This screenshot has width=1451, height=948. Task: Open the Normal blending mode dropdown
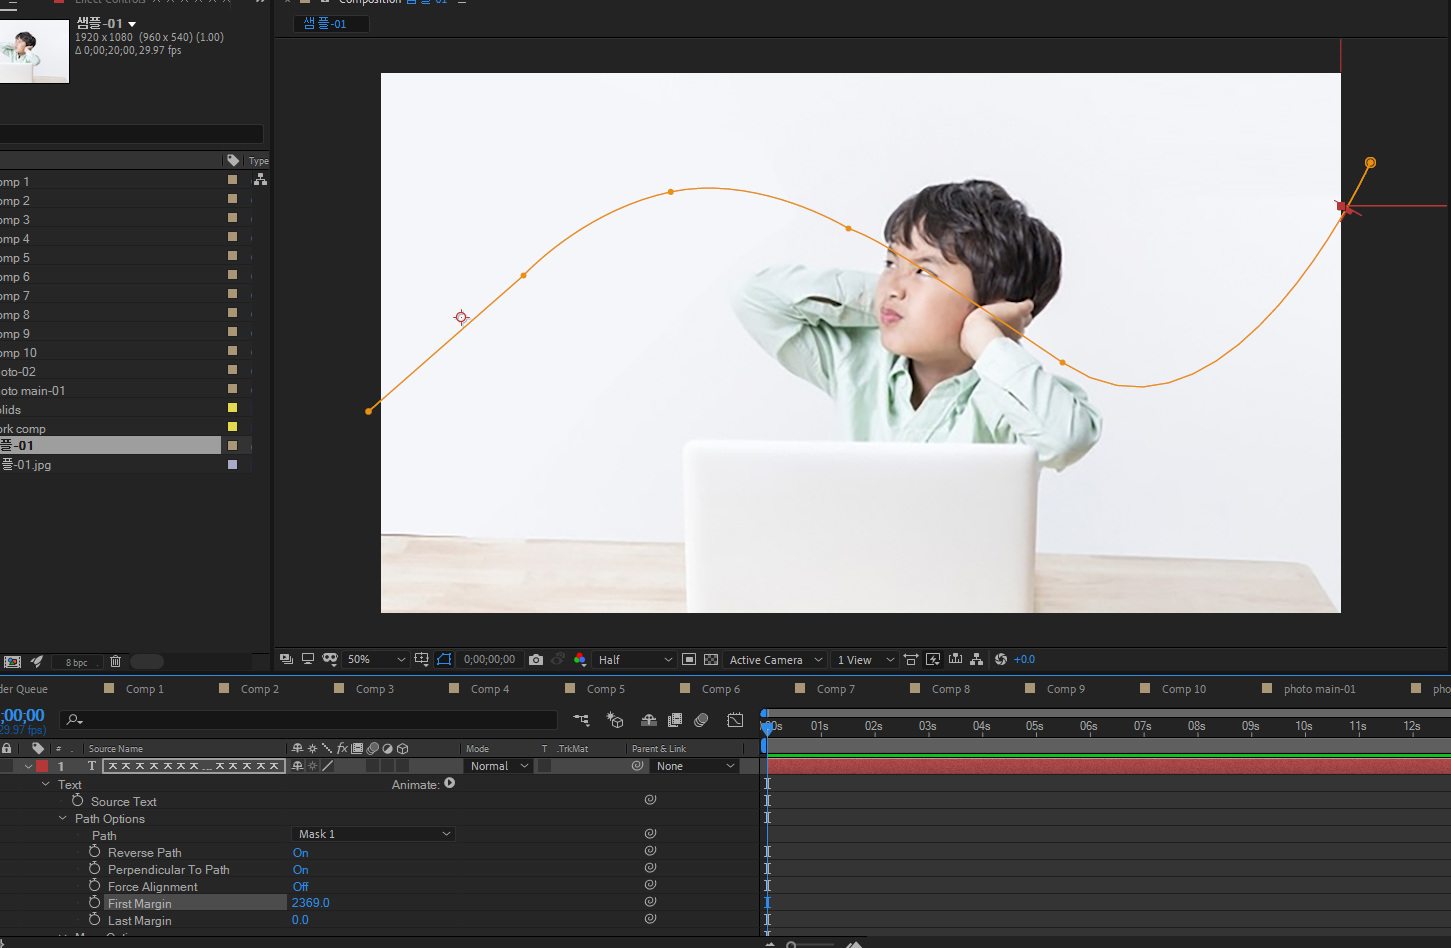[x=499, y=766]
